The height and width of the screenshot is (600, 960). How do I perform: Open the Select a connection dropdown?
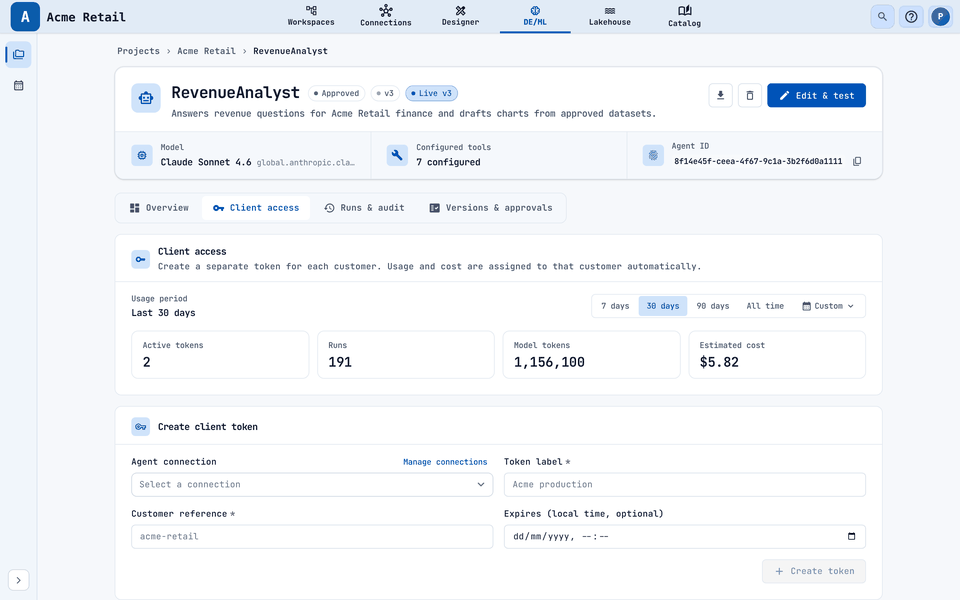point(312,484)
